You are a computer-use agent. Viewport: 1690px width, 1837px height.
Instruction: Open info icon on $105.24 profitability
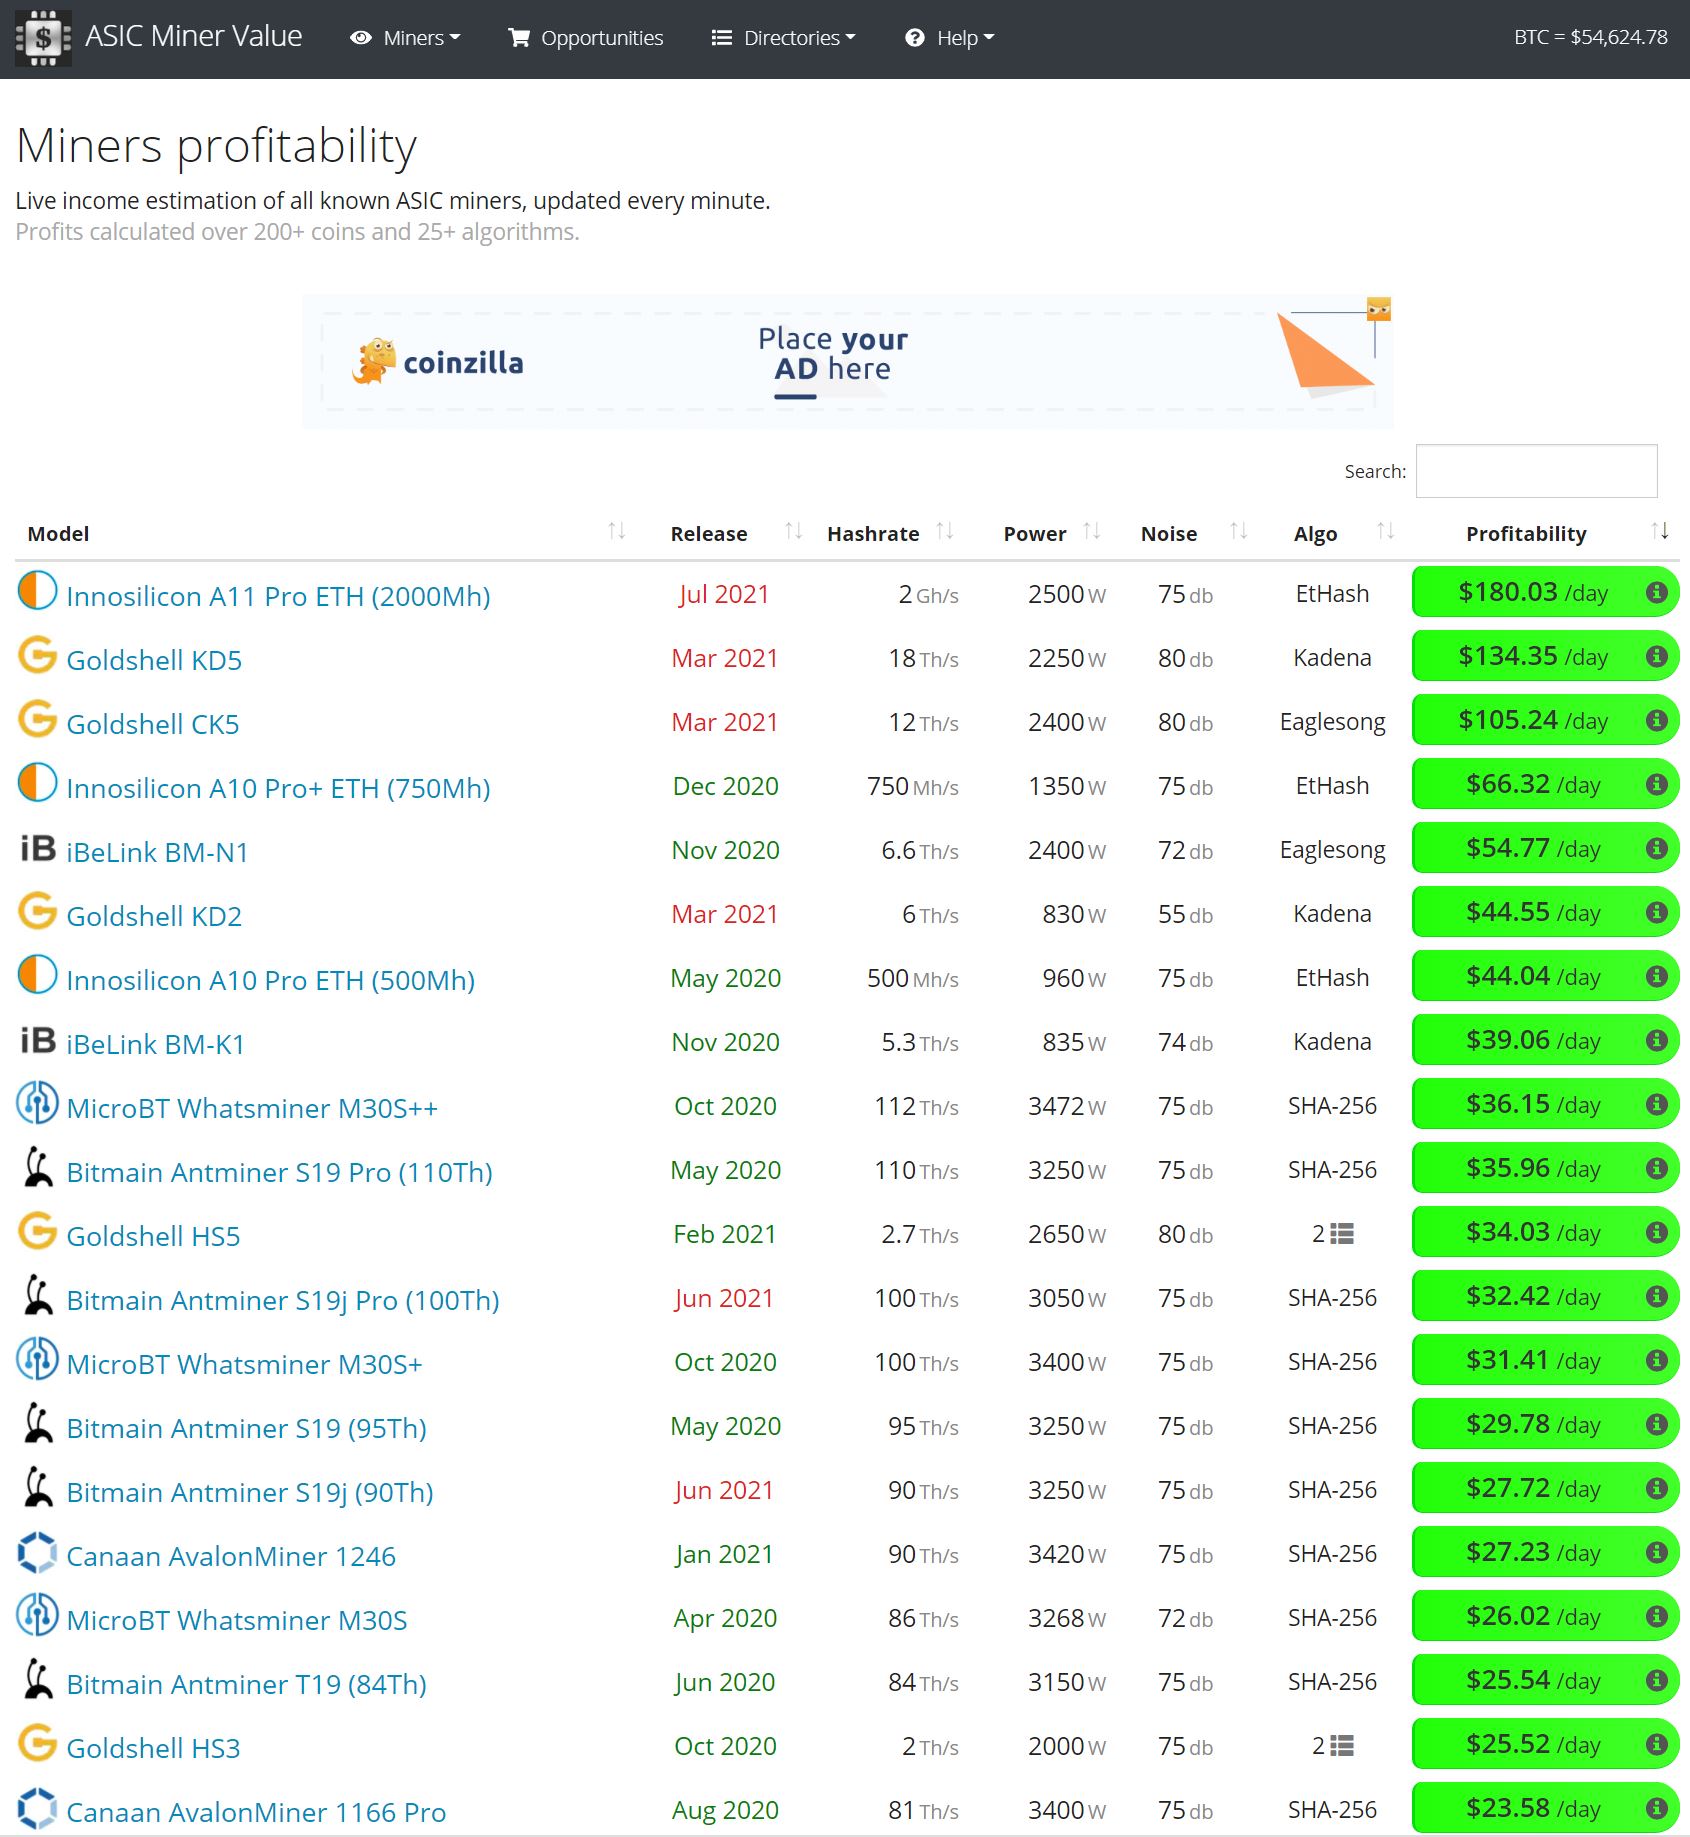(x=1657, y=720)
